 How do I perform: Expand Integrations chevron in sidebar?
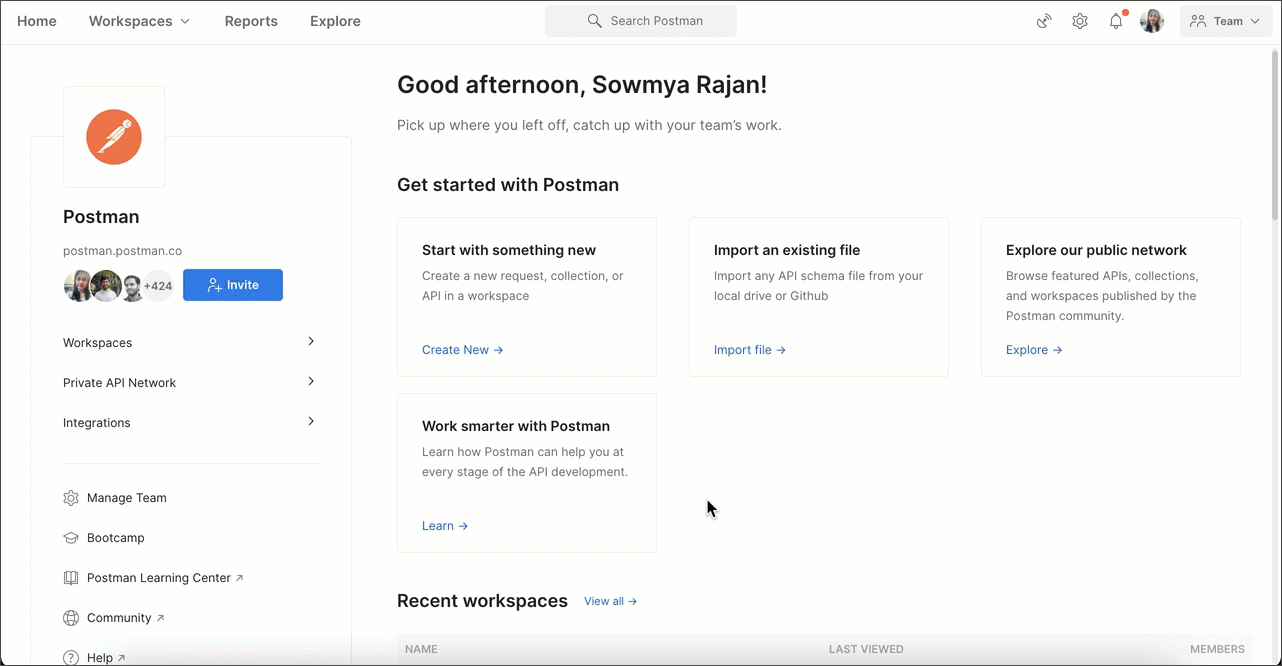pyautogui.click(x=311, y=422)
